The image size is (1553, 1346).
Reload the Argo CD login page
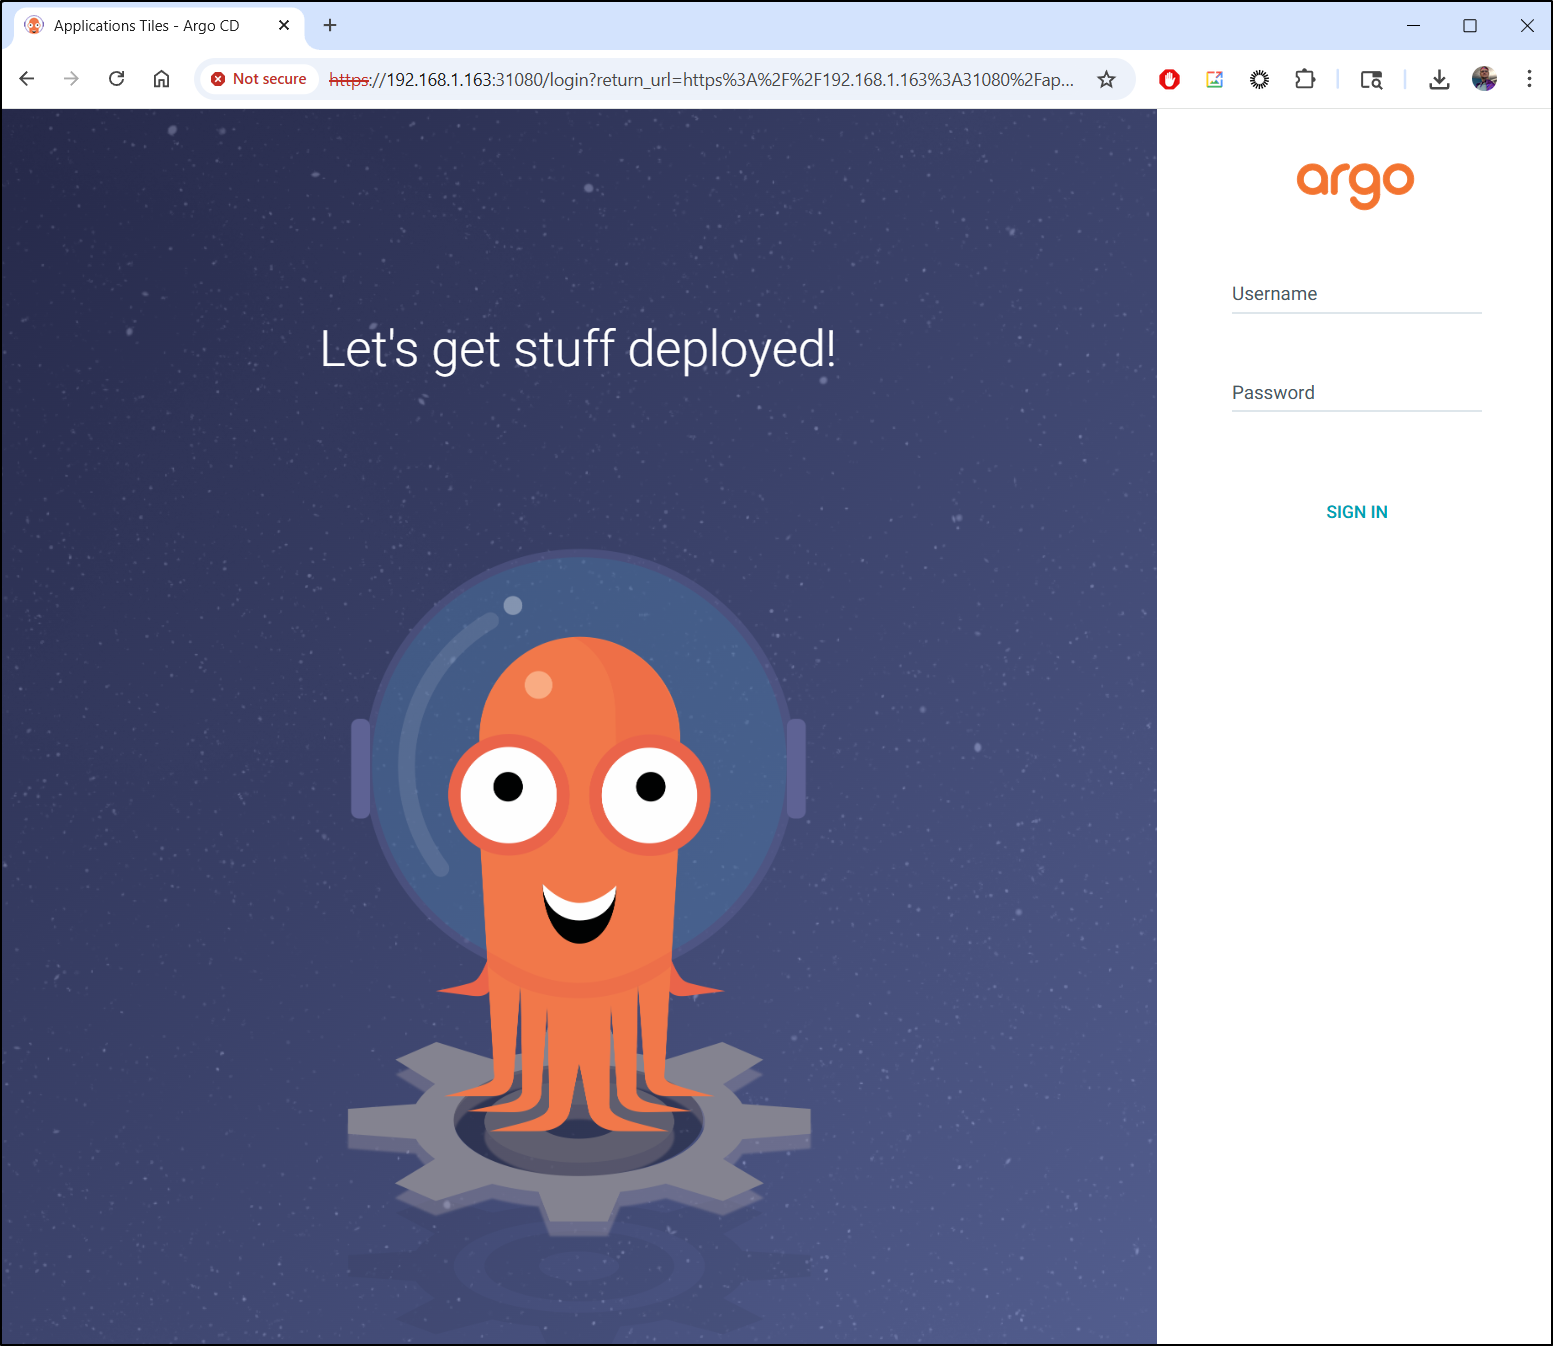117,79
